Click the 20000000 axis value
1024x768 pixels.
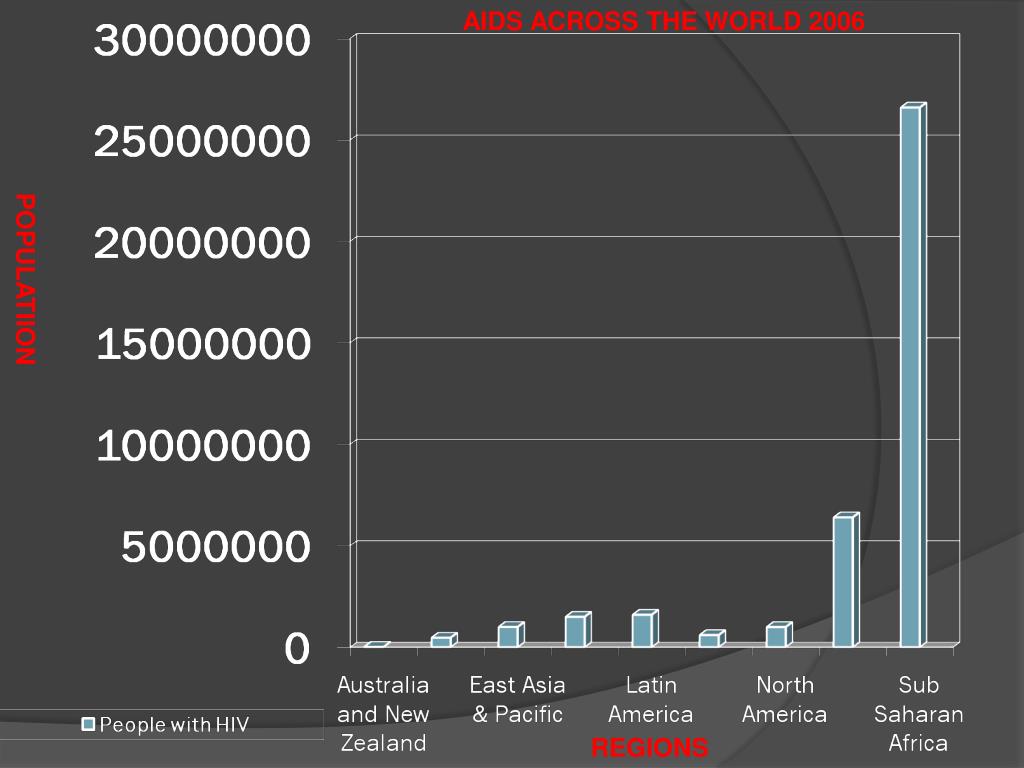pos(202,243)
